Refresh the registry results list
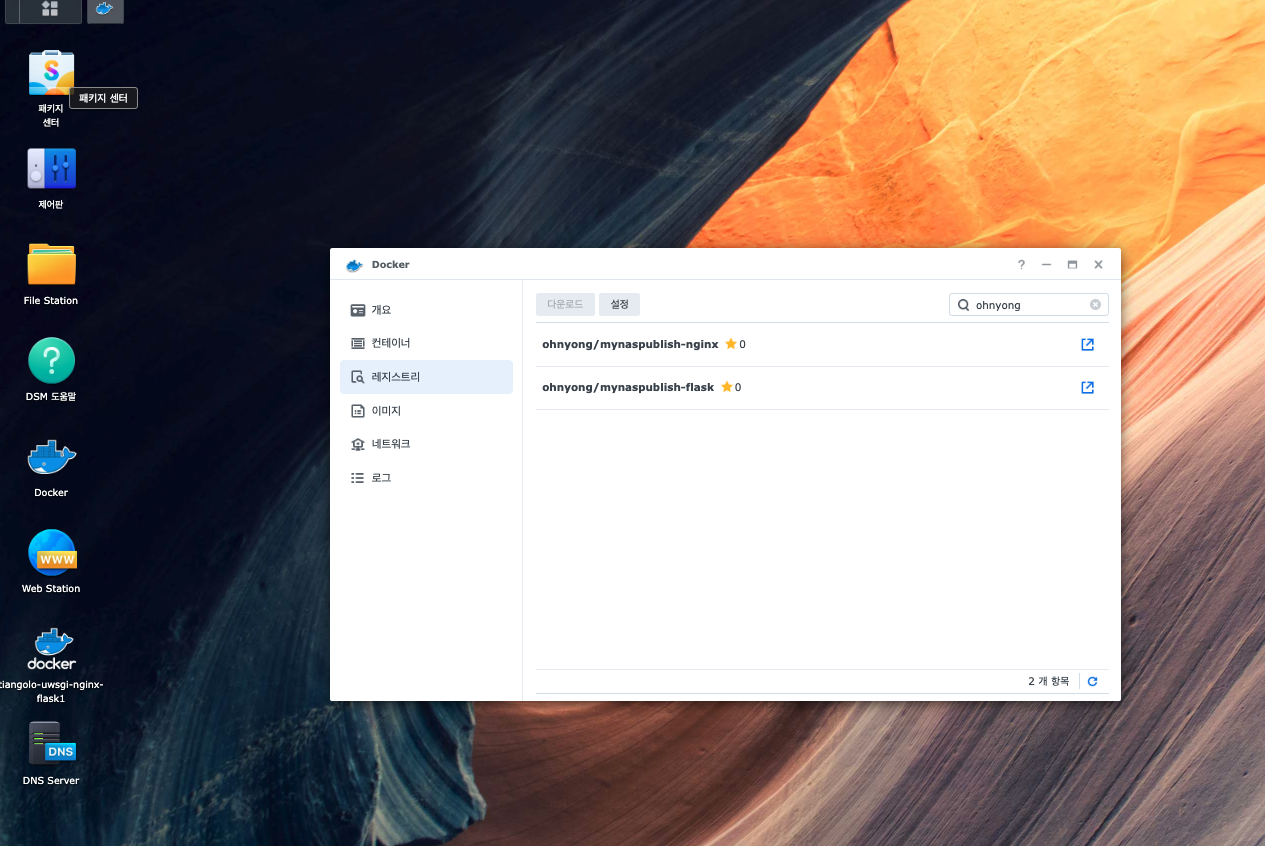The height and width of the screenshot is (846, 1265). [x=1092, y=681]
